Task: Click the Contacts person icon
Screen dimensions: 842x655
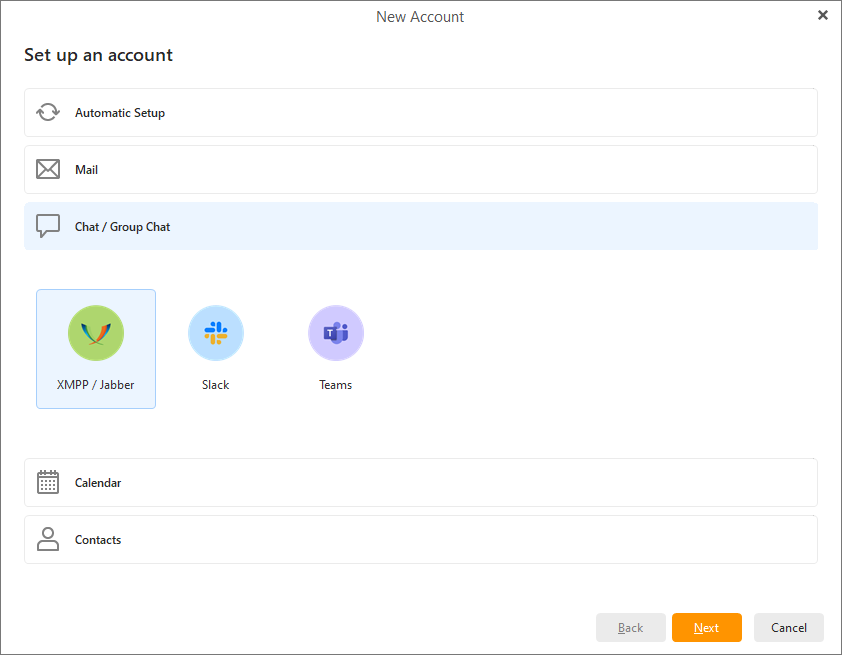Action: tap(48, 539)
